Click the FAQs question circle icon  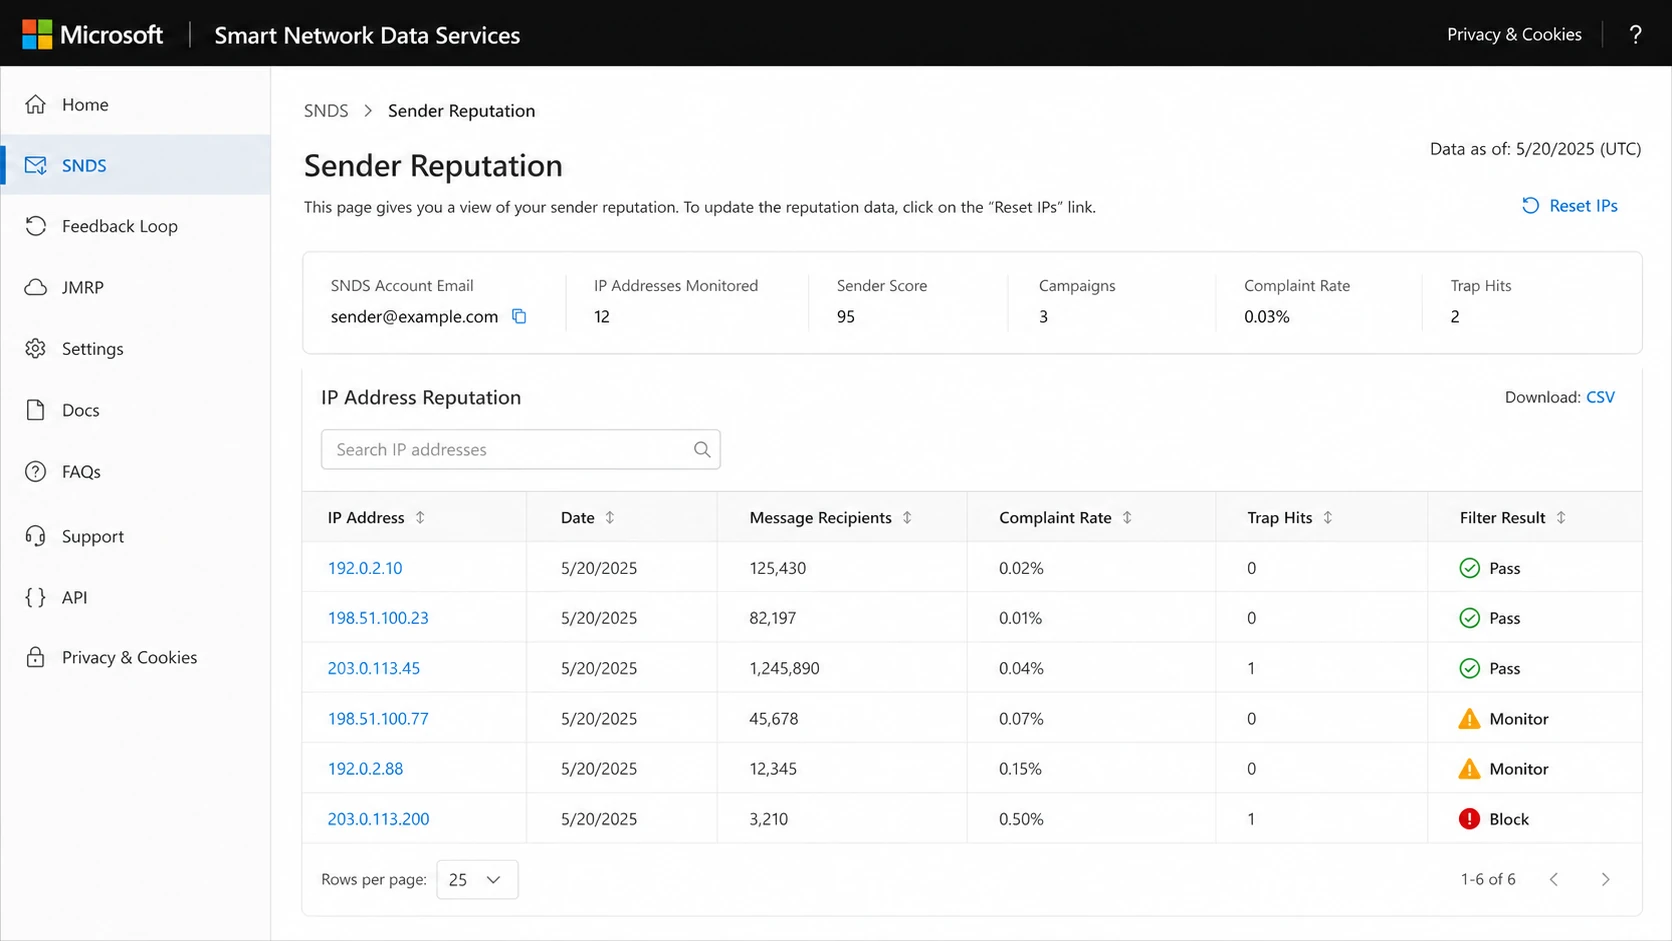(36, 471)
